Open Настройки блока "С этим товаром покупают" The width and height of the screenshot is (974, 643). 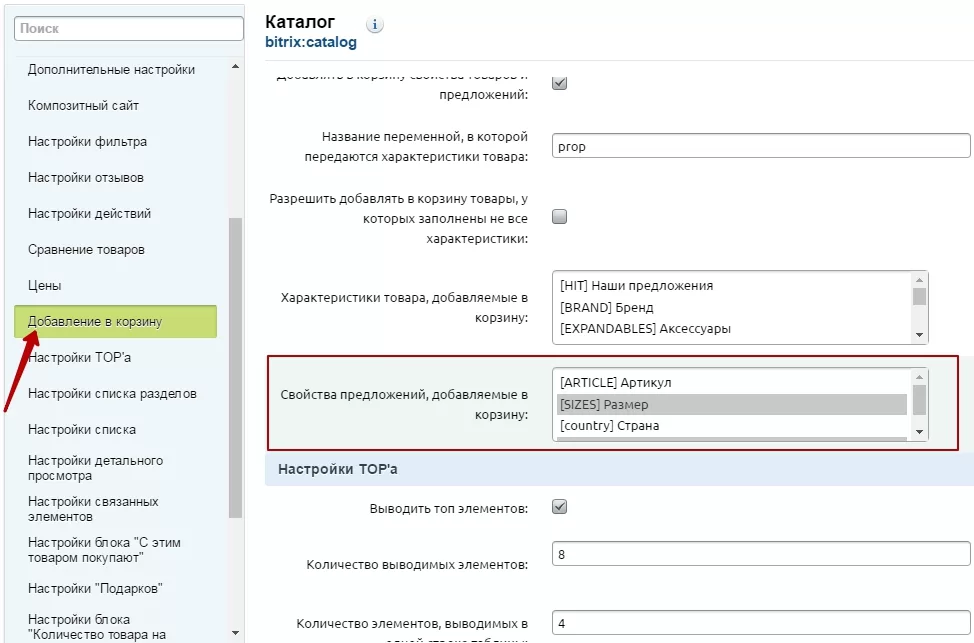click(x=104, y=550)
